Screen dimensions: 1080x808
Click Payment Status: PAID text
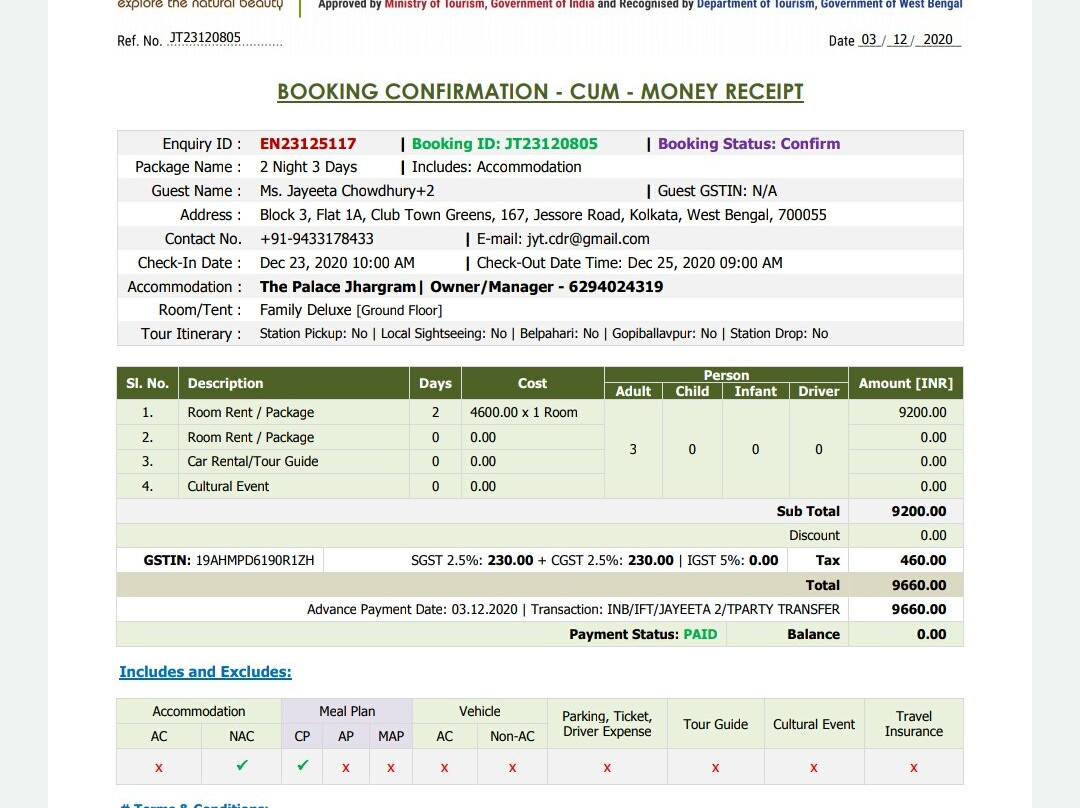(x=643, y=634)
